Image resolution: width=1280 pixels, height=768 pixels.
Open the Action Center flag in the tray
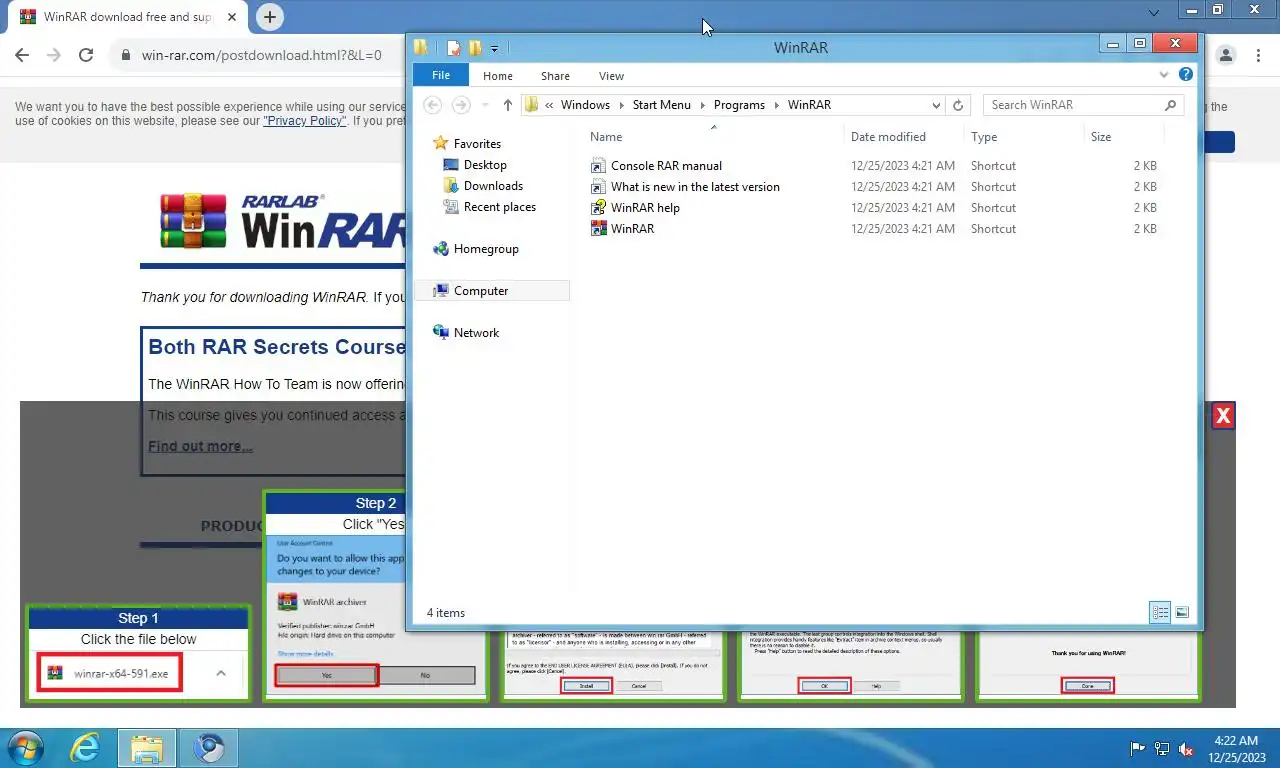(1138, 748)
